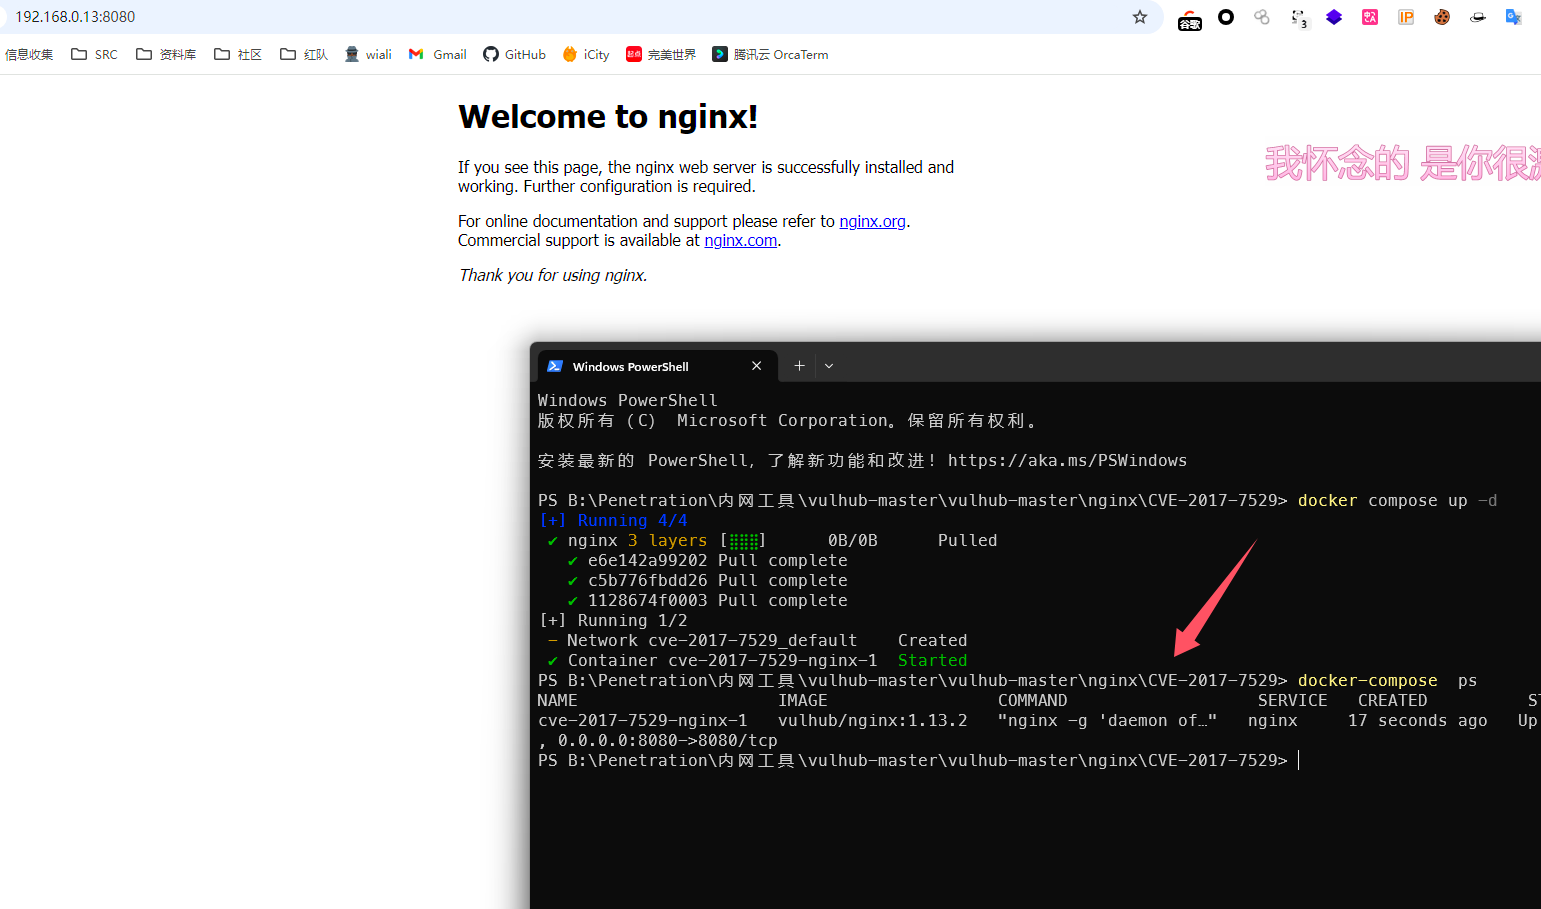Click the address bar showing 192.168.0.13:8080
Viewport: 1541px width, 909px height.
point(500,17)
